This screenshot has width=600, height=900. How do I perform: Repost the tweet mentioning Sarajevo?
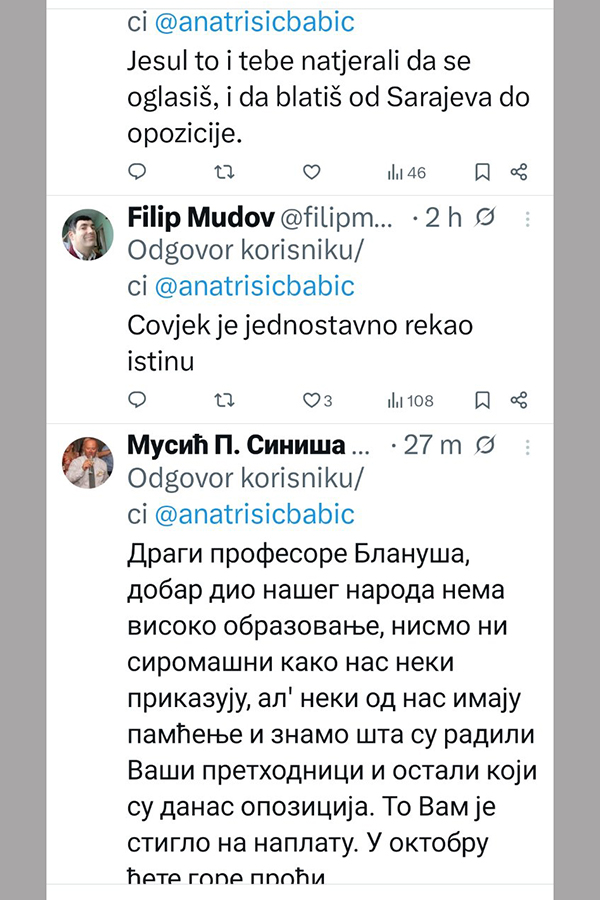coord(225,172)
